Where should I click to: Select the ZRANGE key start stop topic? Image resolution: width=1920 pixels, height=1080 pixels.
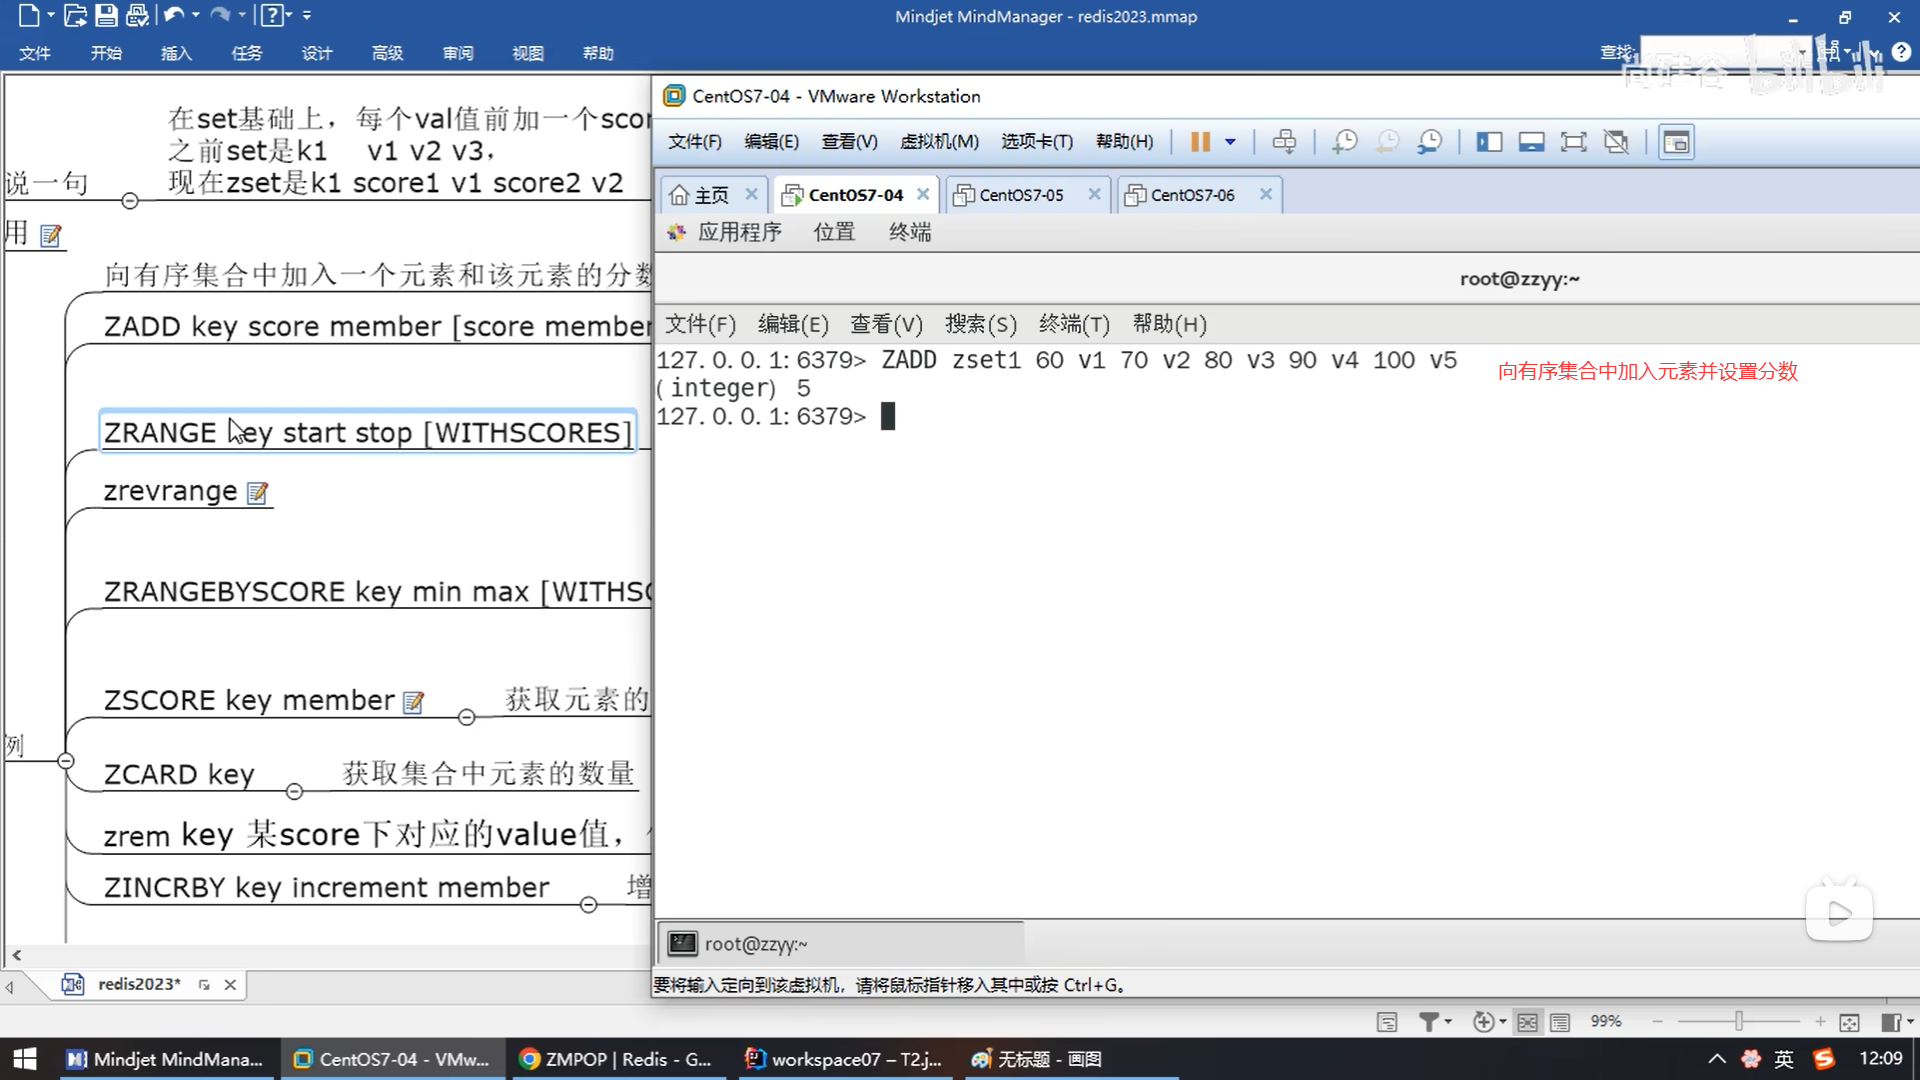click(x=367, y=432)
